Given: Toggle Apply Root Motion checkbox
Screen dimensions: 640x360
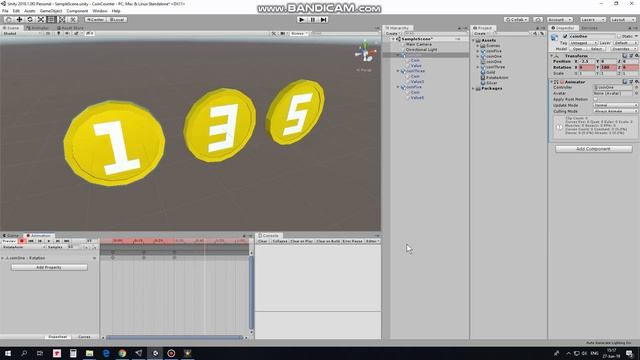Looking at the screenshot, I should click(x=595, y=99).
